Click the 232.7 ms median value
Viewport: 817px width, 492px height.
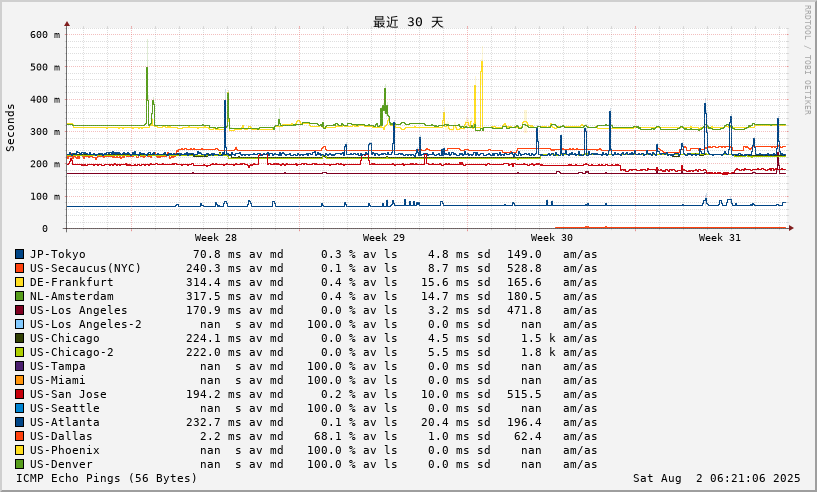coord(214,422)
